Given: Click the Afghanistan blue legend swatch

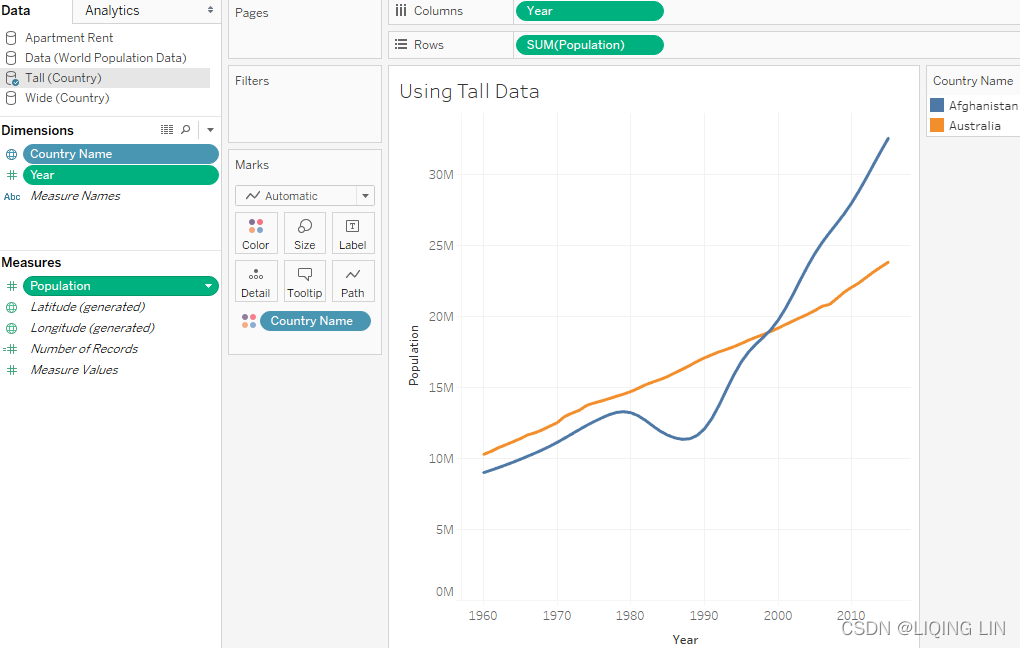Looking at the screenshot, I should click(937, 105).
